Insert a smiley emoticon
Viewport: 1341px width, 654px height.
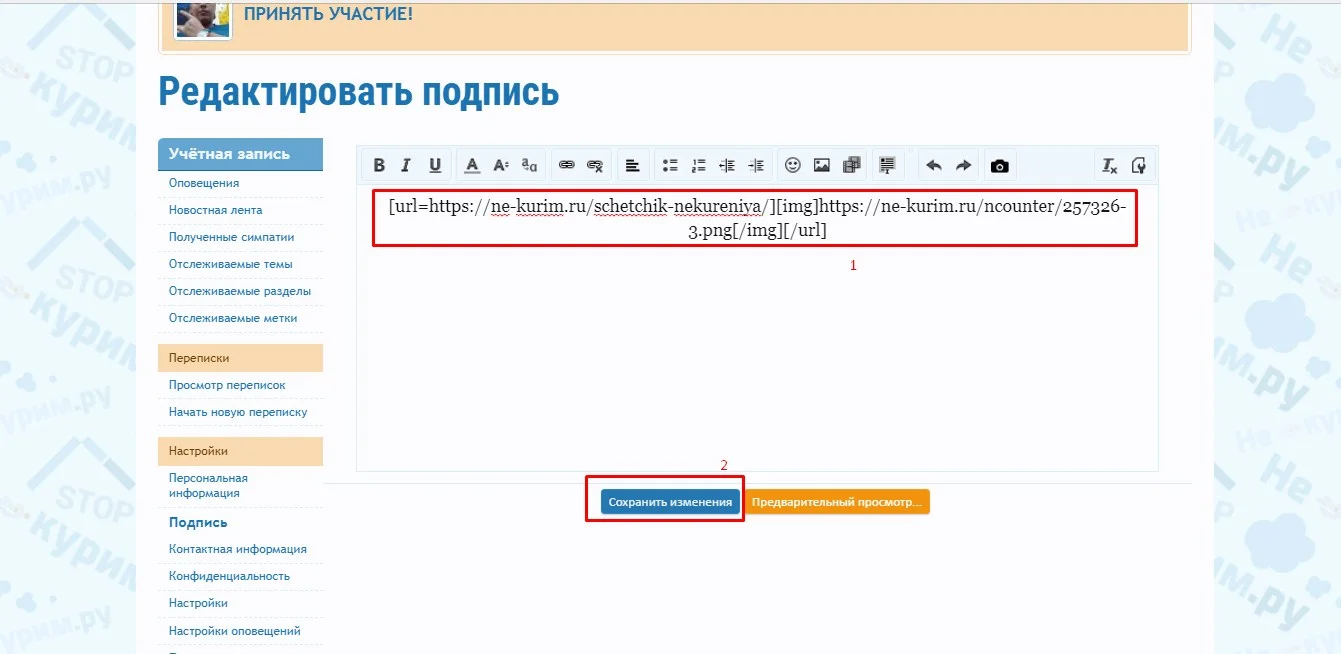790,165
